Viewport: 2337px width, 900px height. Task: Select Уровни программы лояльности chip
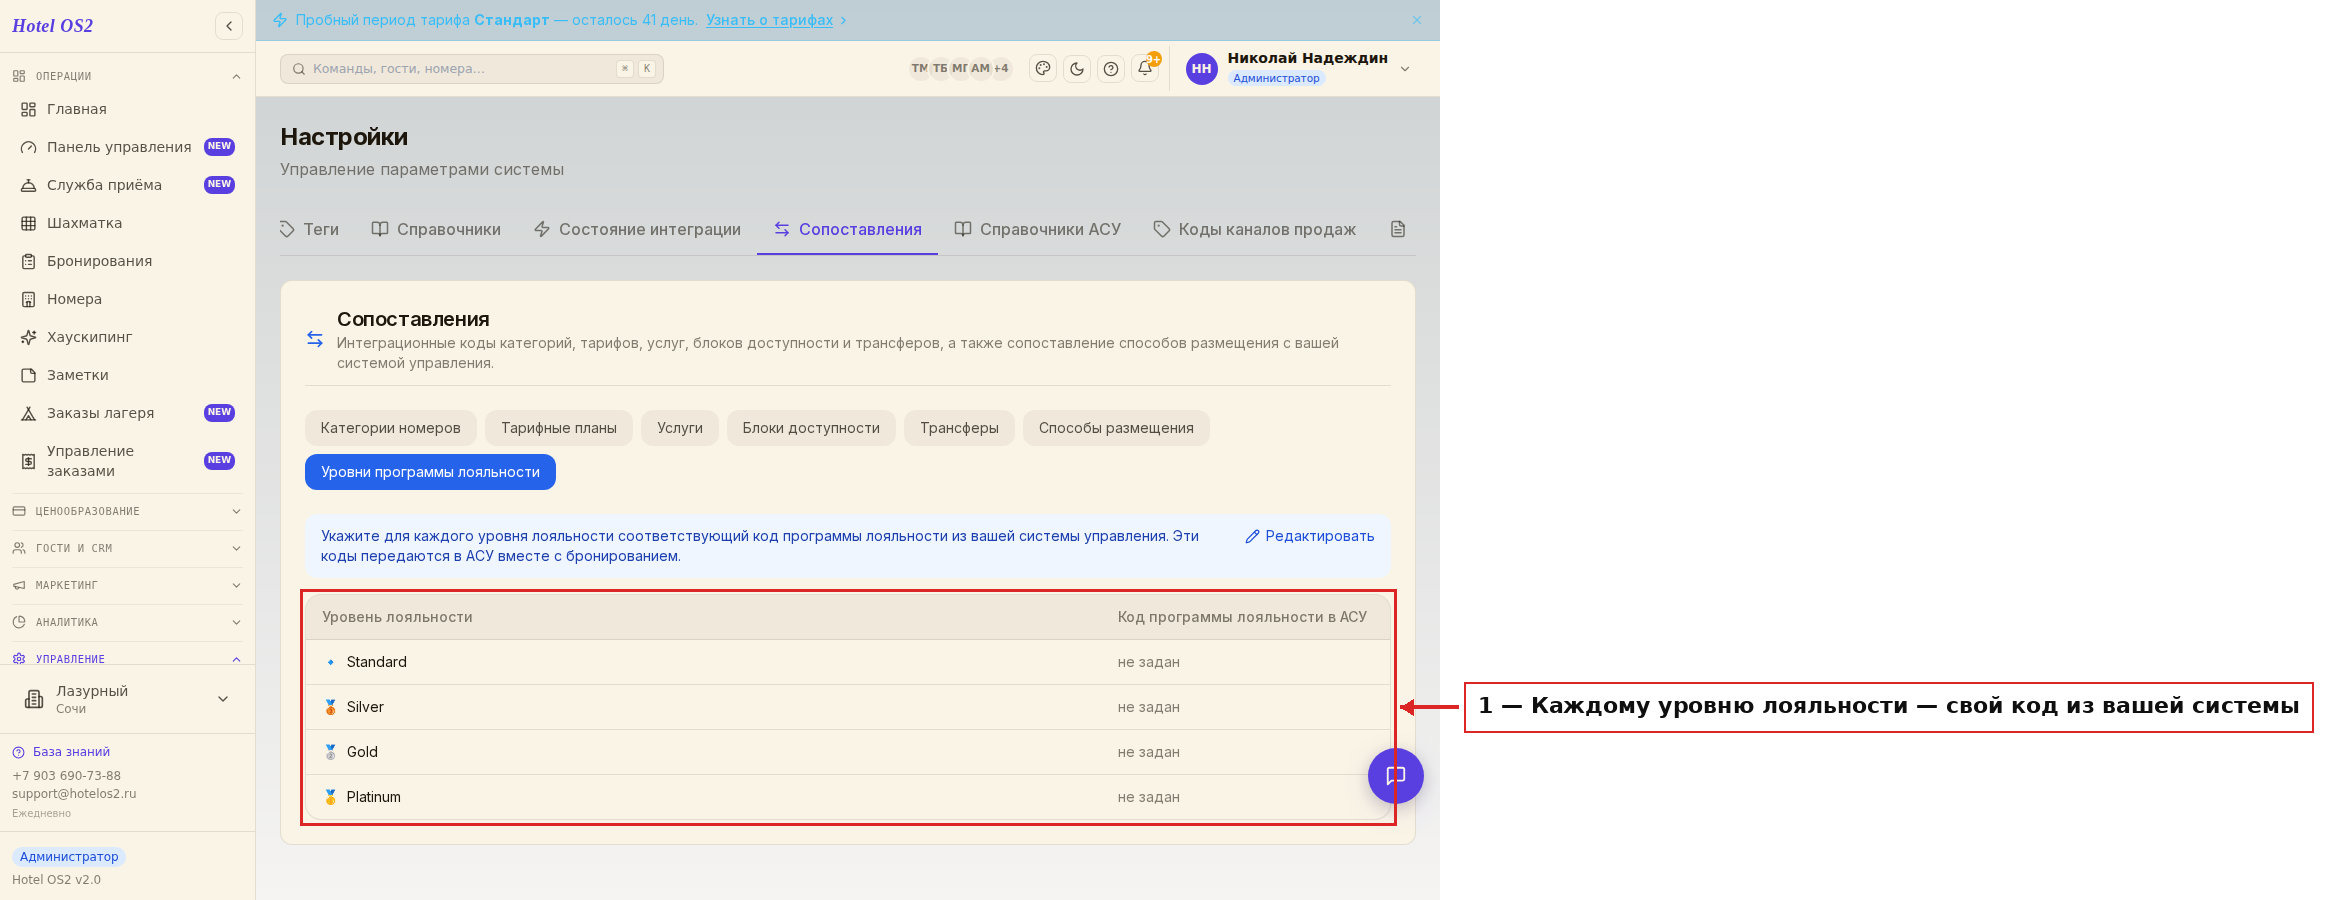click(x=430, y=472)
